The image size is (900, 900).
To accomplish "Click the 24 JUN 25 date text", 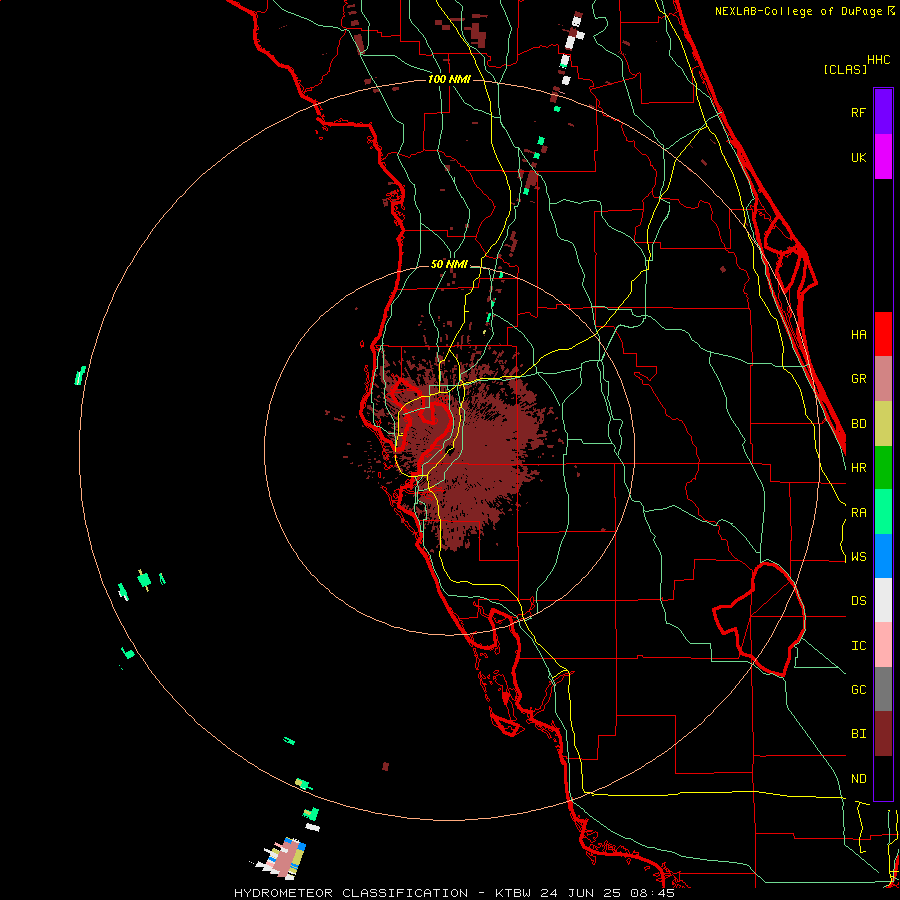I will pyautogui.click(x=583, y=893).
